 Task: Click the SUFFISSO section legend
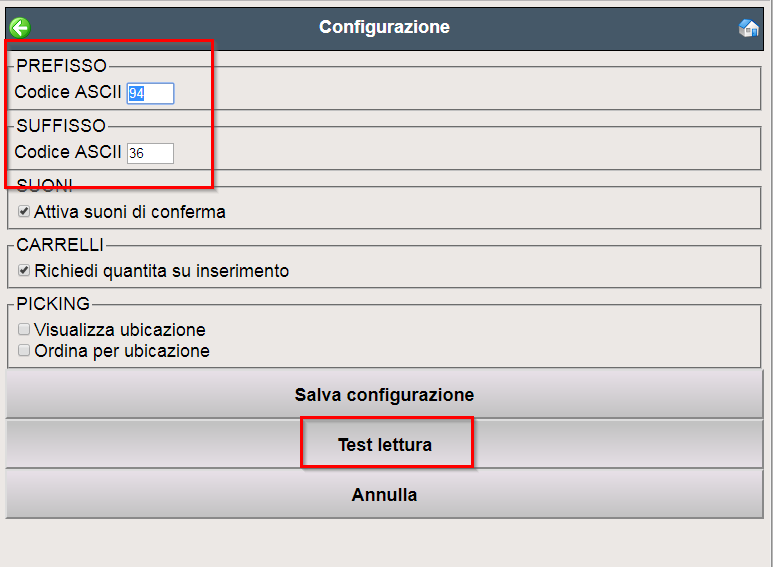(61, 126)
